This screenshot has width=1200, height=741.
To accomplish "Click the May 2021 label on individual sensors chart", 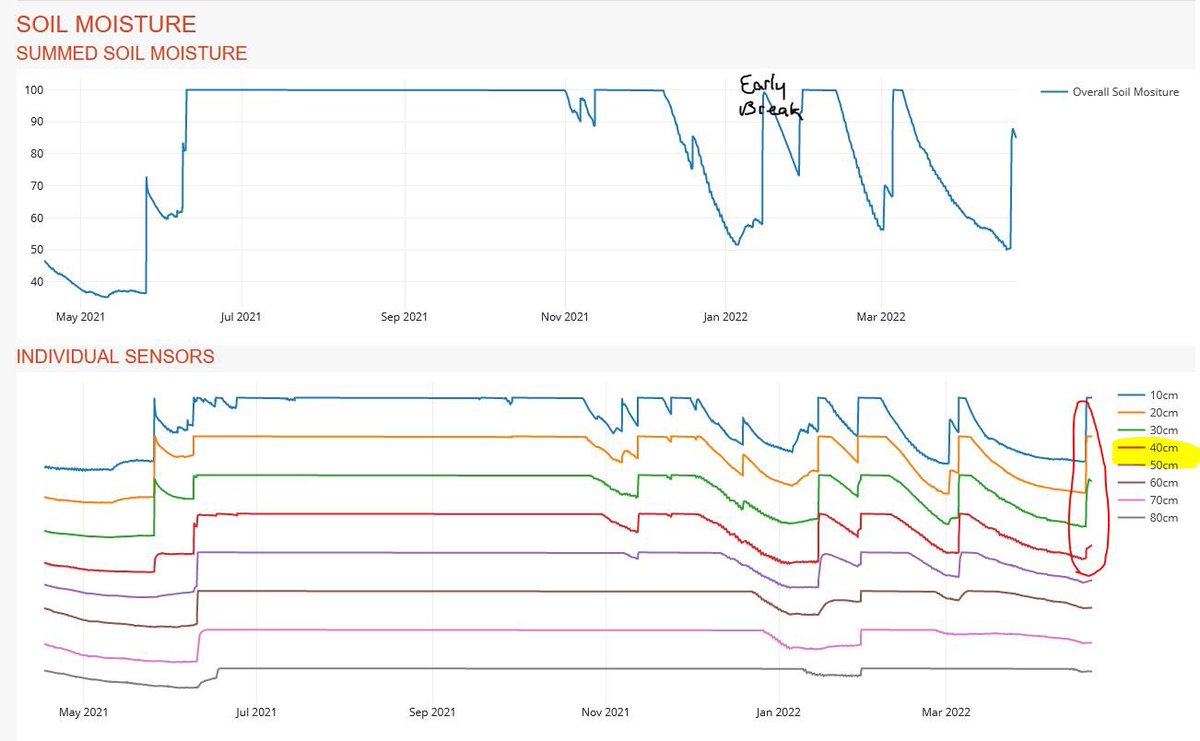I will [83, 713].
